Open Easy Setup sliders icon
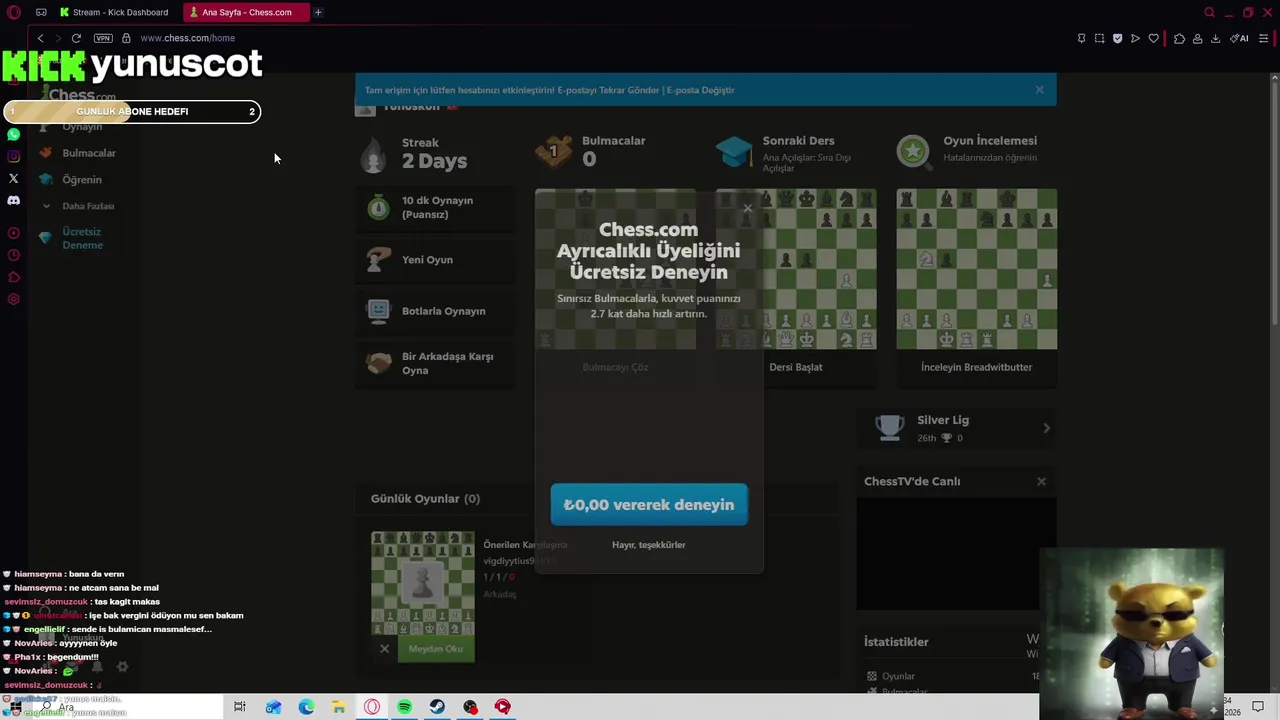 [x=1264, y=38]
